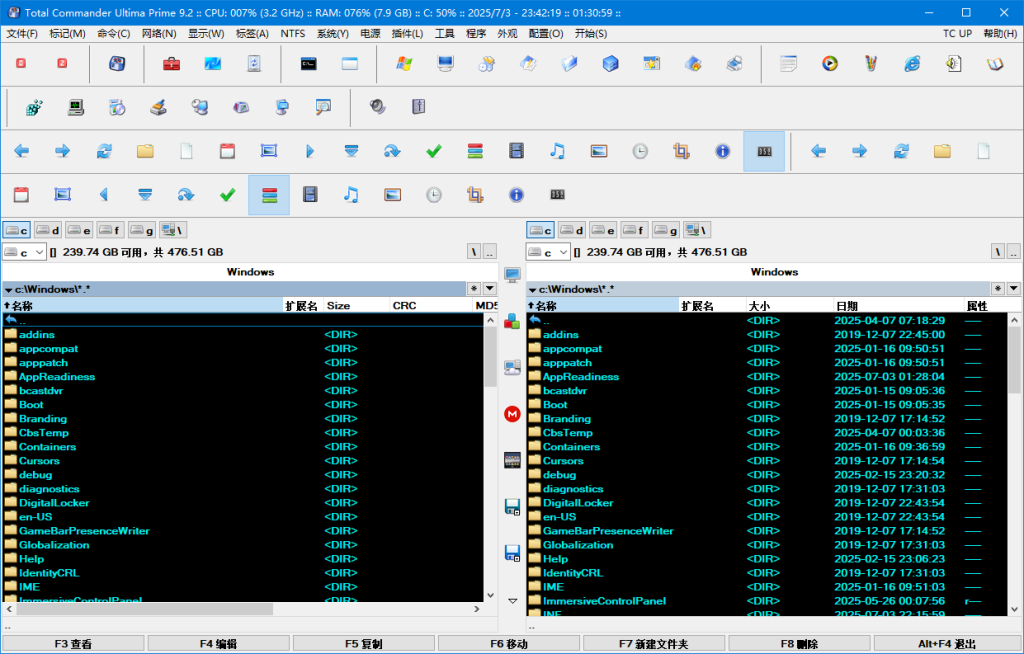This screenshot has width=1024, height=654.
Task: Select the row dated 2025-07-03 01:28:04
Action: tap(766, 377)
